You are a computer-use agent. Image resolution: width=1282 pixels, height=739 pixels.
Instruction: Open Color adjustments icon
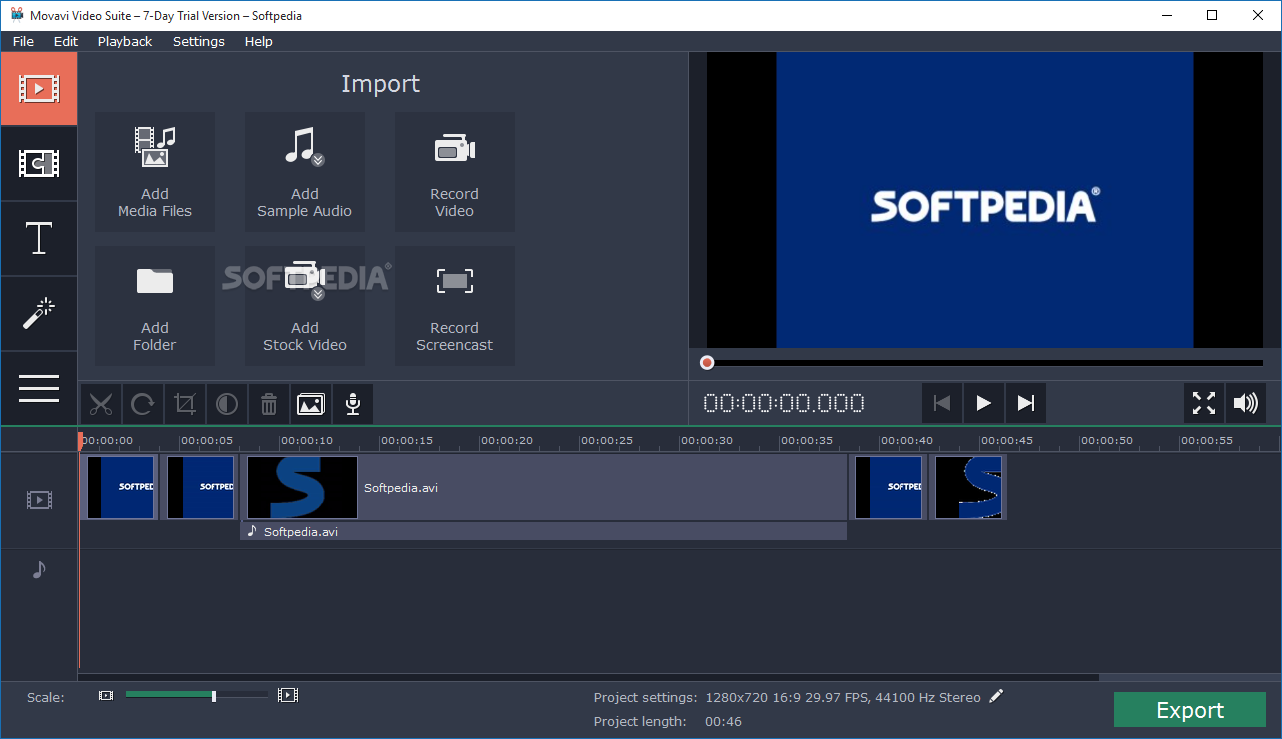[x=227, y=404]
